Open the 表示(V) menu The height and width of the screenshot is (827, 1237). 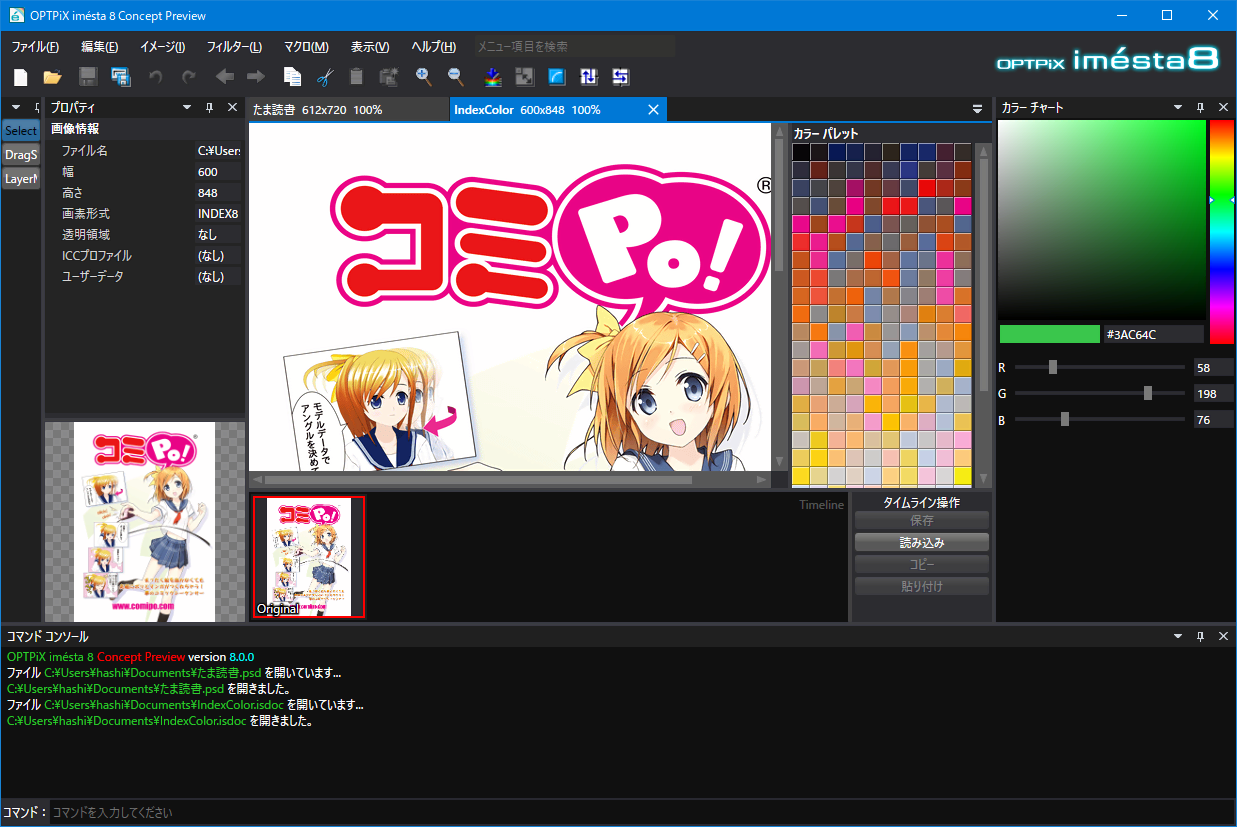(370, 47)
